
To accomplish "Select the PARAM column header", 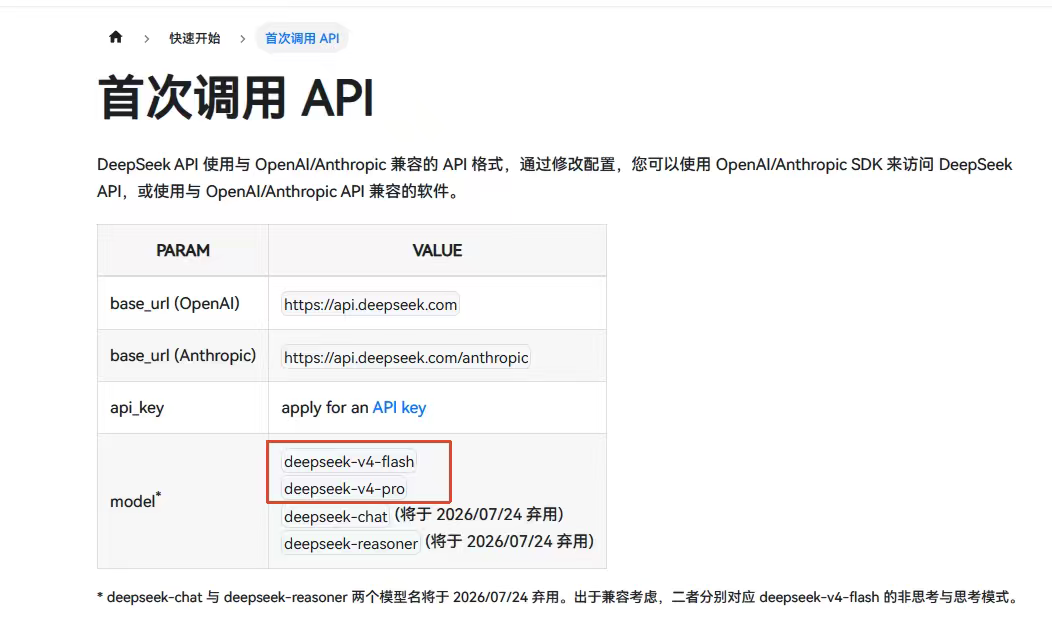I will 183,250.
